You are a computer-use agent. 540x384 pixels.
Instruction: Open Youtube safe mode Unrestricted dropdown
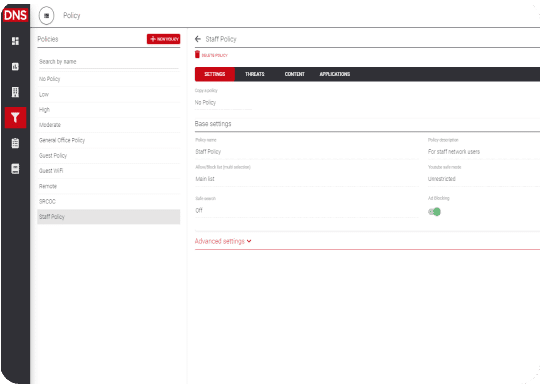point(484,179)
